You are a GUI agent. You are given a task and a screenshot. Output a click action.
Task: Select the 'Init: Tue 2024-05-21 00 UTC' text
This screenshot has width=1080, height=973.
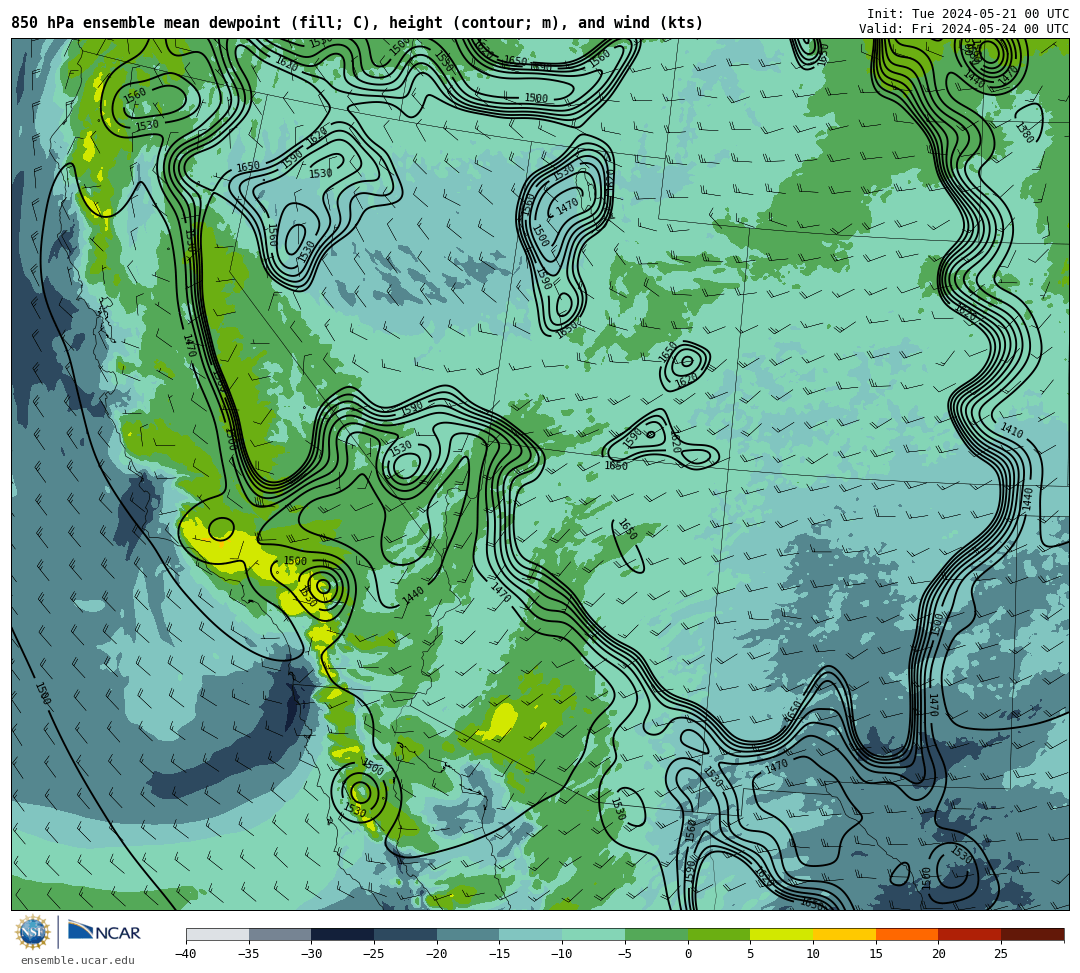click(x=967, y=14)
